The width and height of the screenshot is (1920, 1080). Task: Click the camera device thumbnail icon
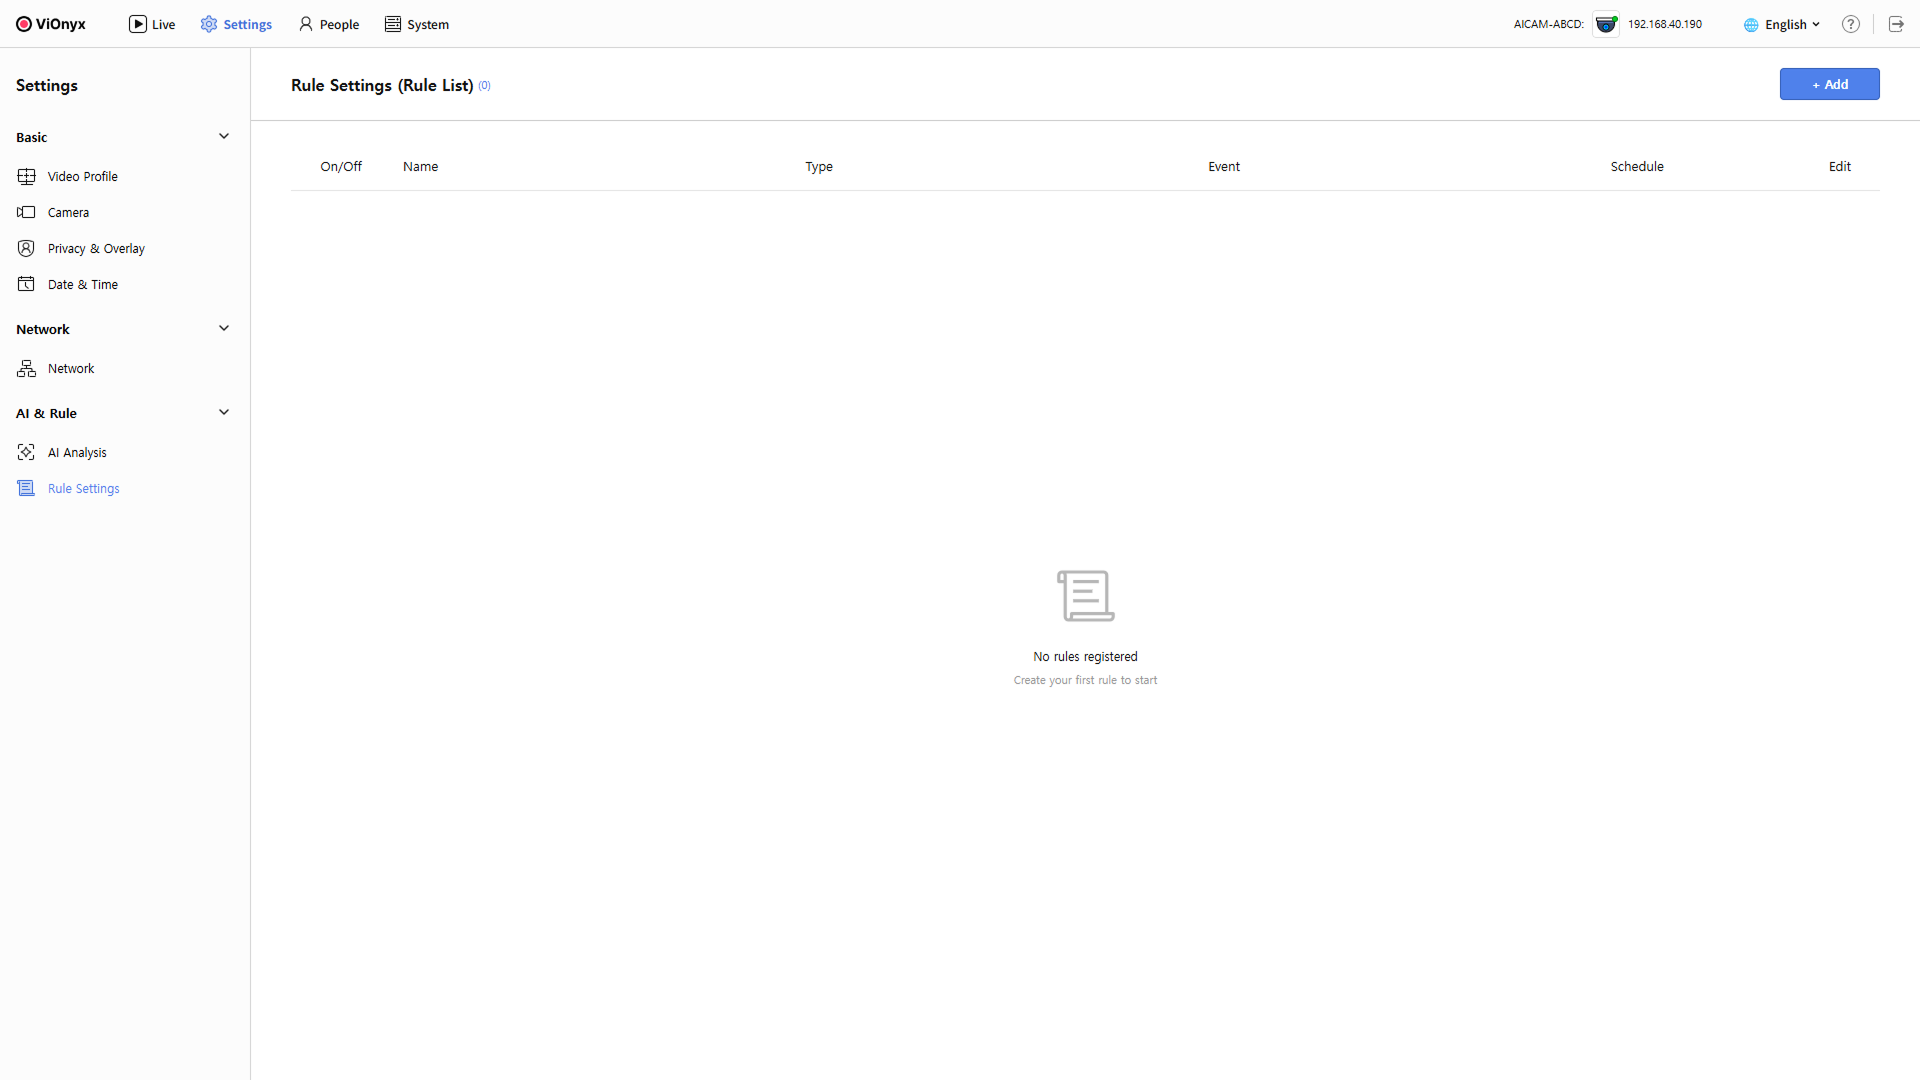(x=1606, y=24)
